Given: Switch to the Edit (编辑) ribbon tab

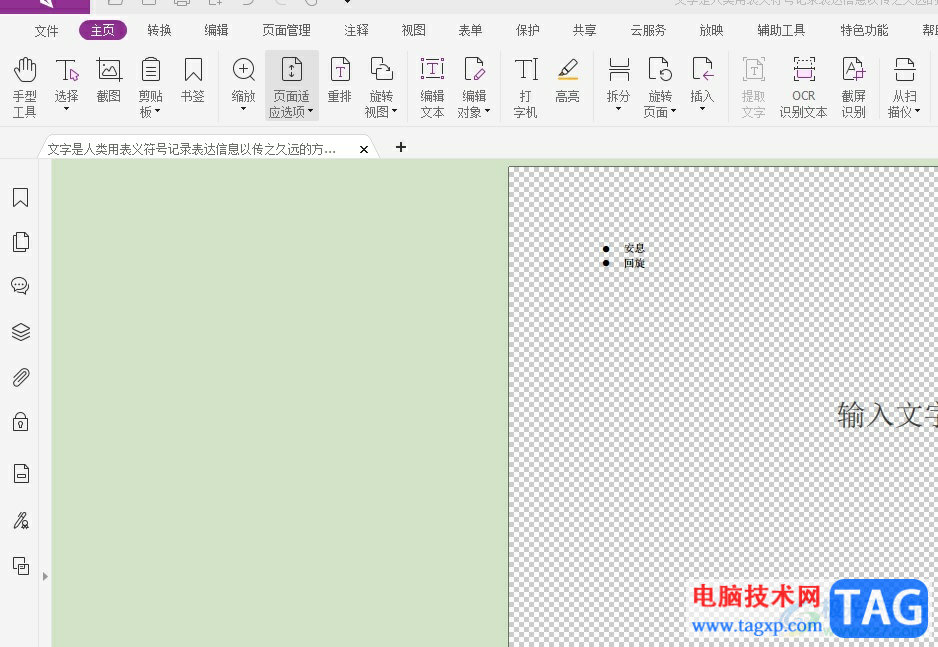Looking at the screenshot, I should pyautogui.click(x=217, y=30).
